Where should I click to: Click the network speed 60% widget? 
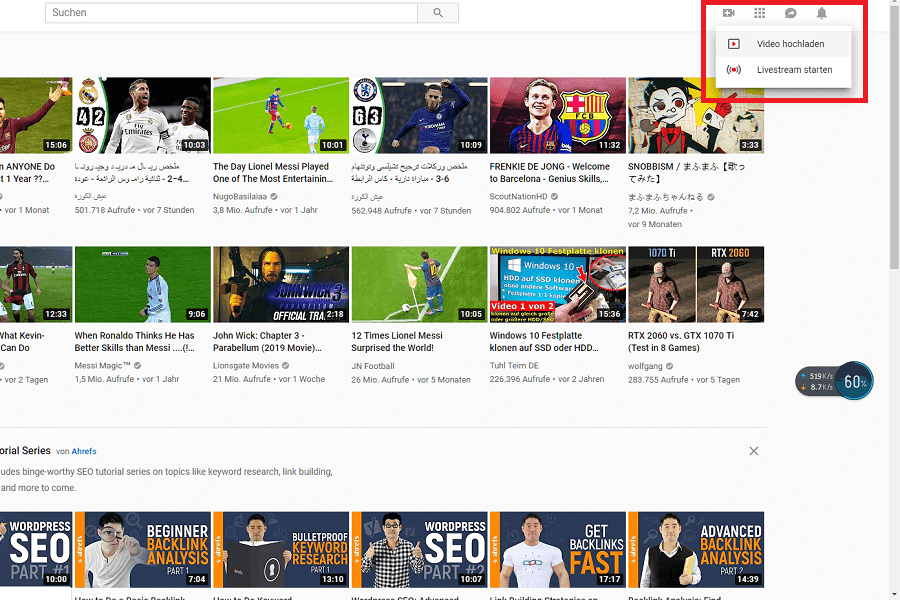(x=834, y=381)
